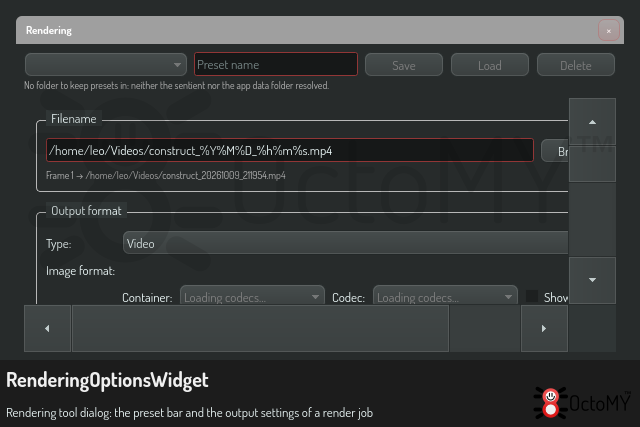640x427 pixels.
Task: Toggle the Show checkbox beside Codec
Action: pyautogui.click(x=532, y=296)
